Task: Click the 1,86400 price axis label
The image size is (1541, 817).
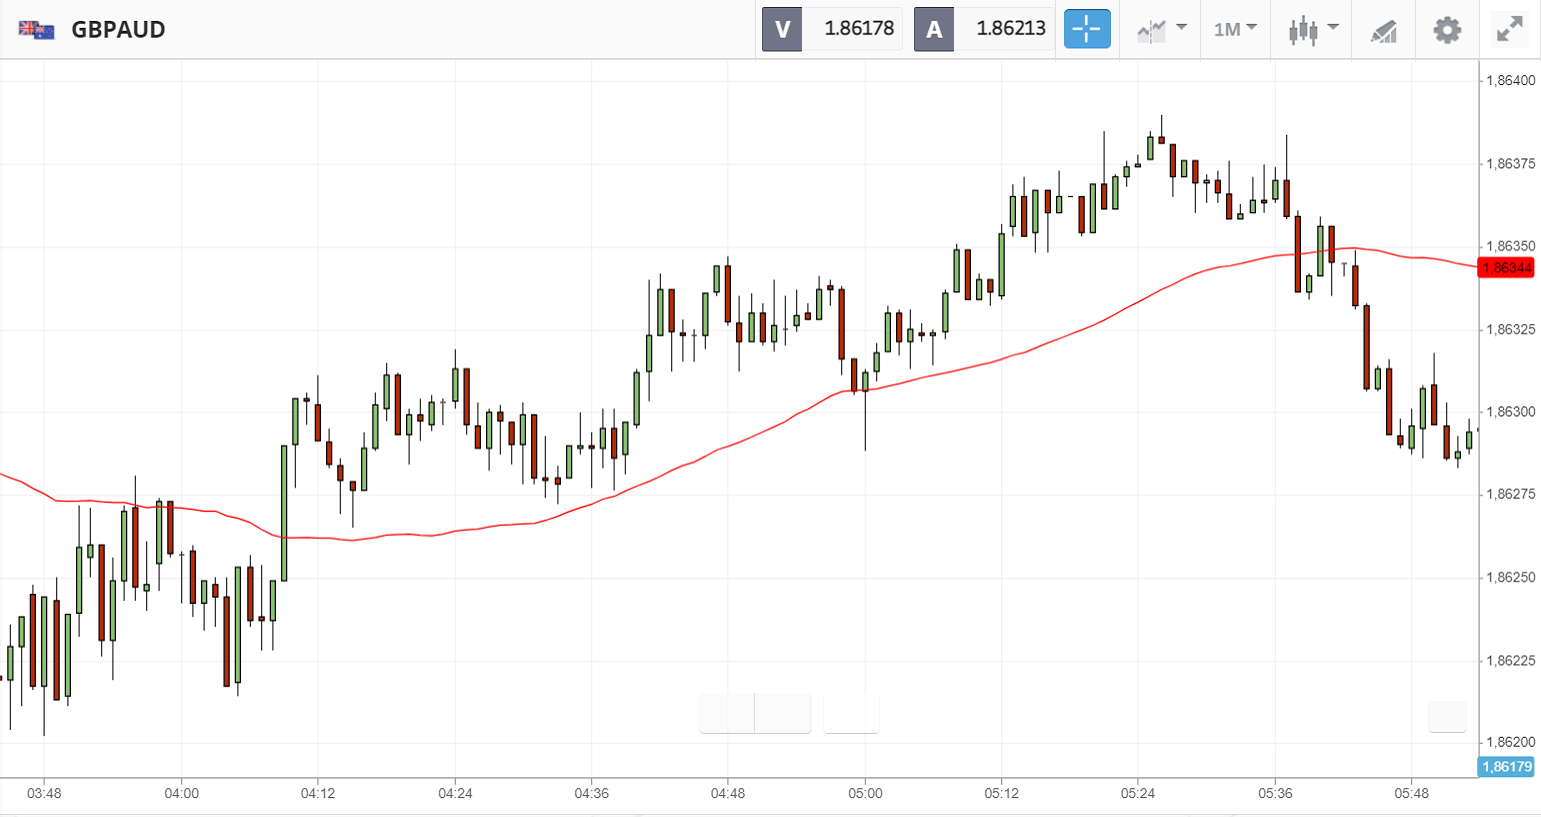Action: pyautogui.click(x=1509, y=80)
